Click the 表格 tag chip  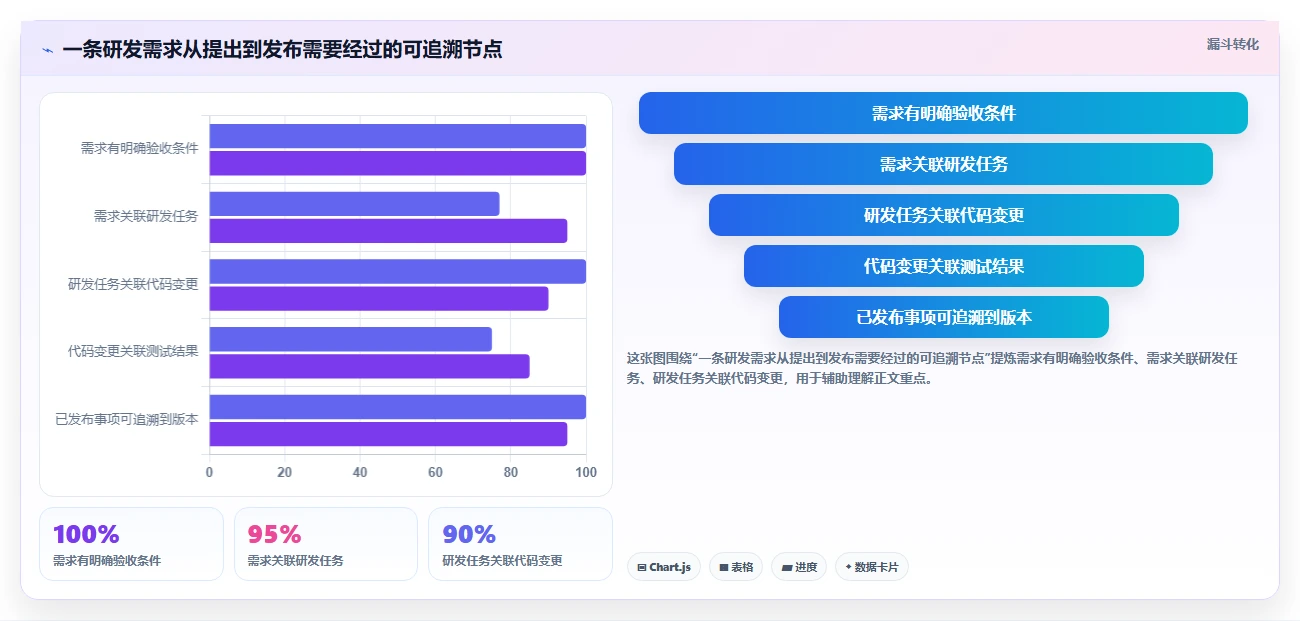[x=736, y=567]
